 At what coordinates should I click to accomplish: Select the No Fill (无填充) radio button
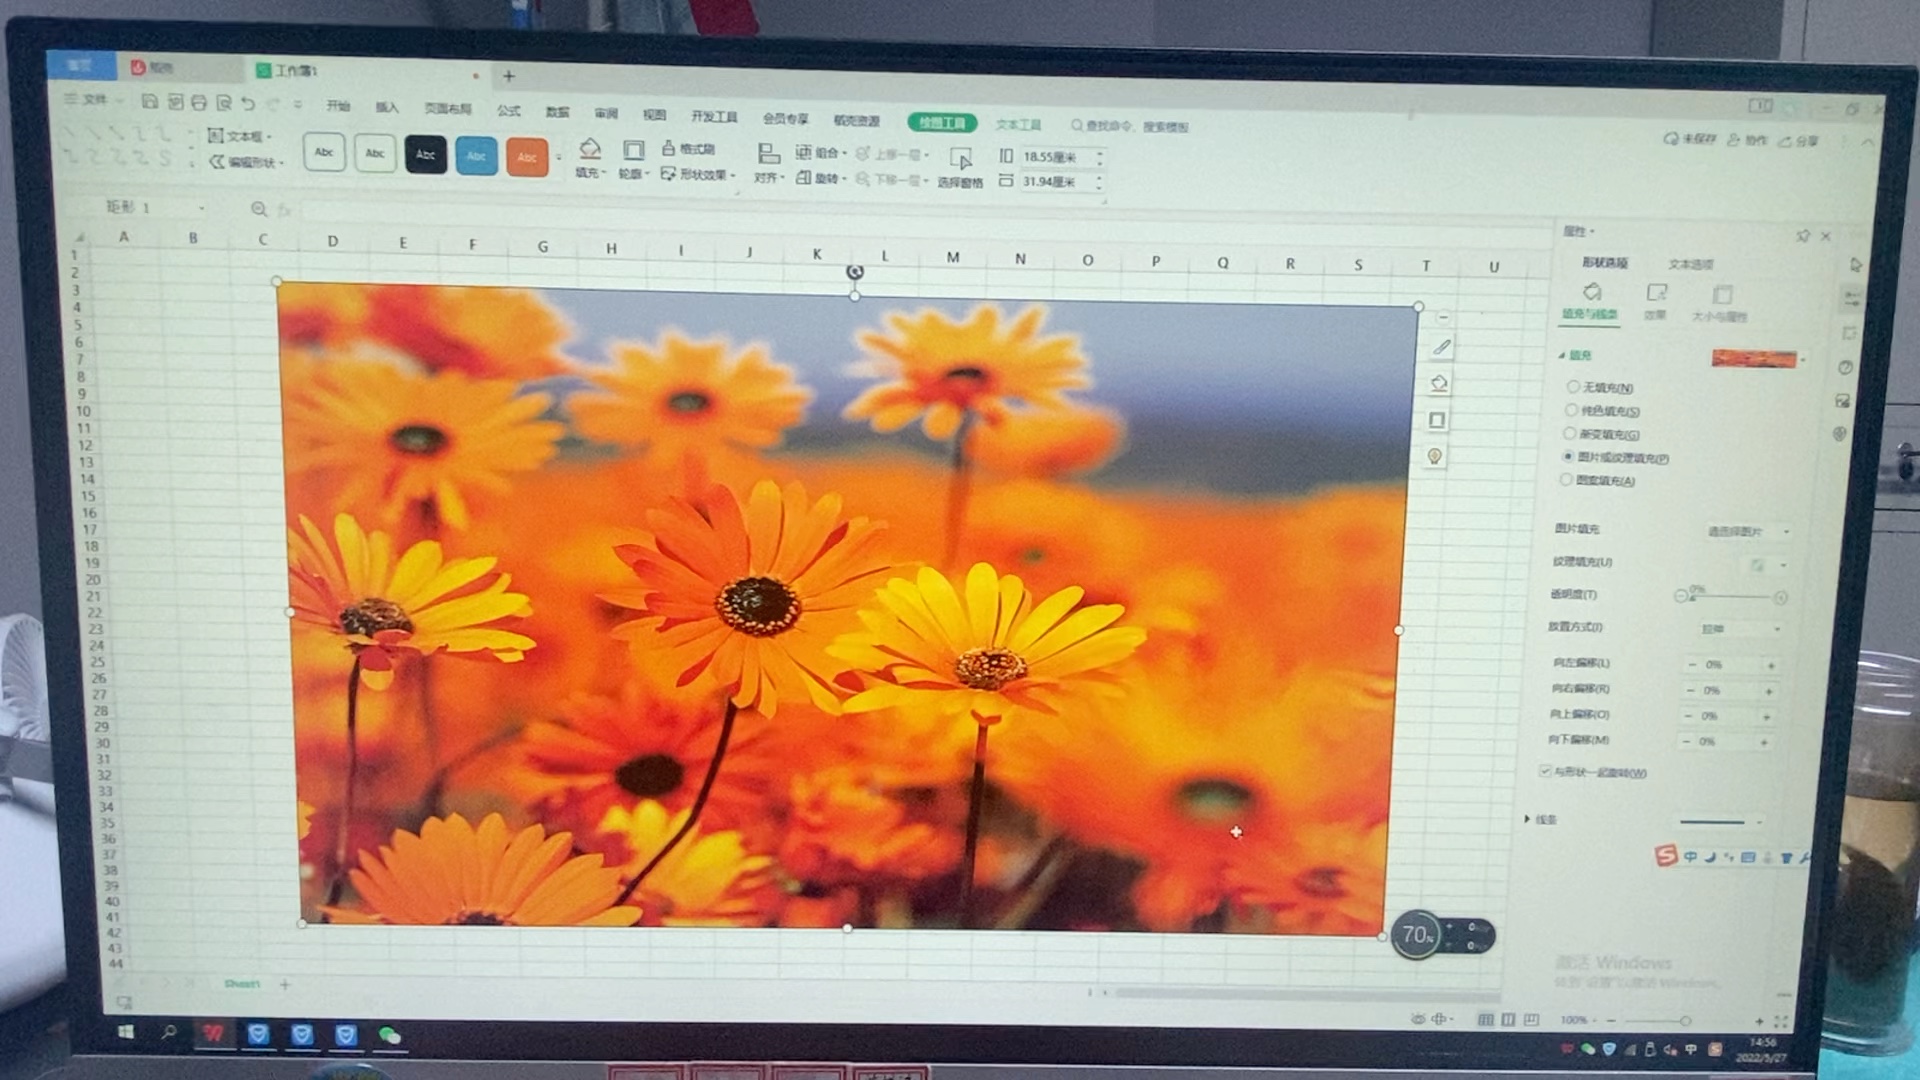[1573, 387]
